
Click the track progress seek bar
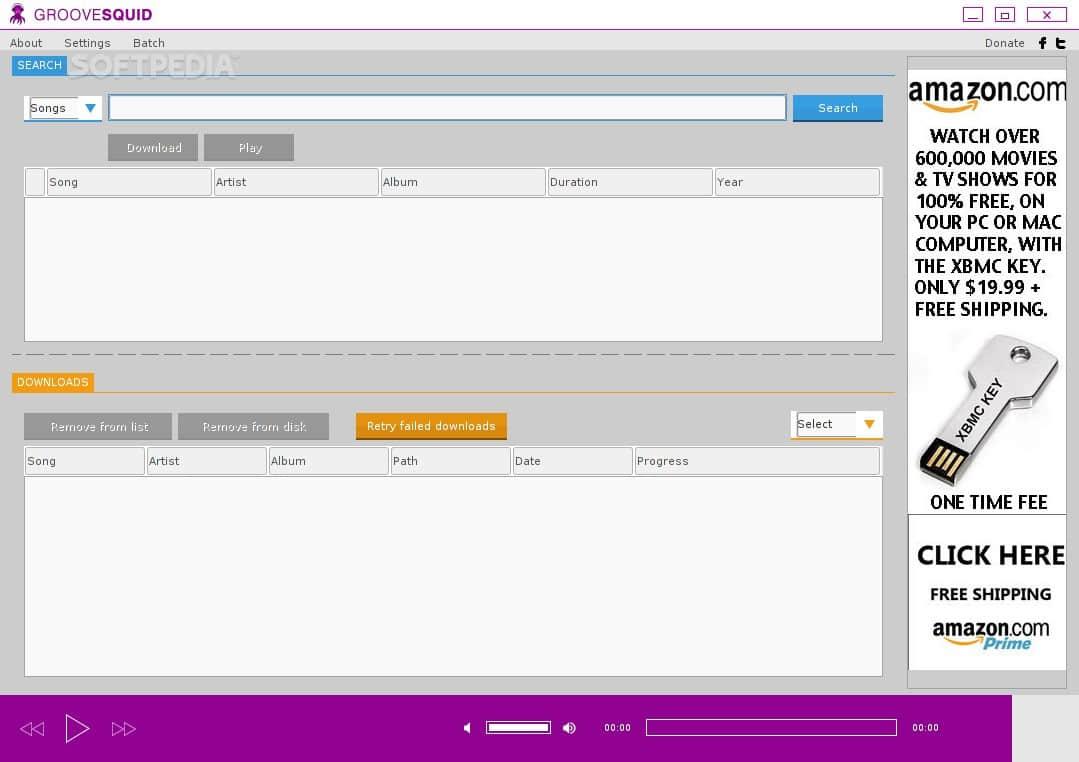[770, 728]
